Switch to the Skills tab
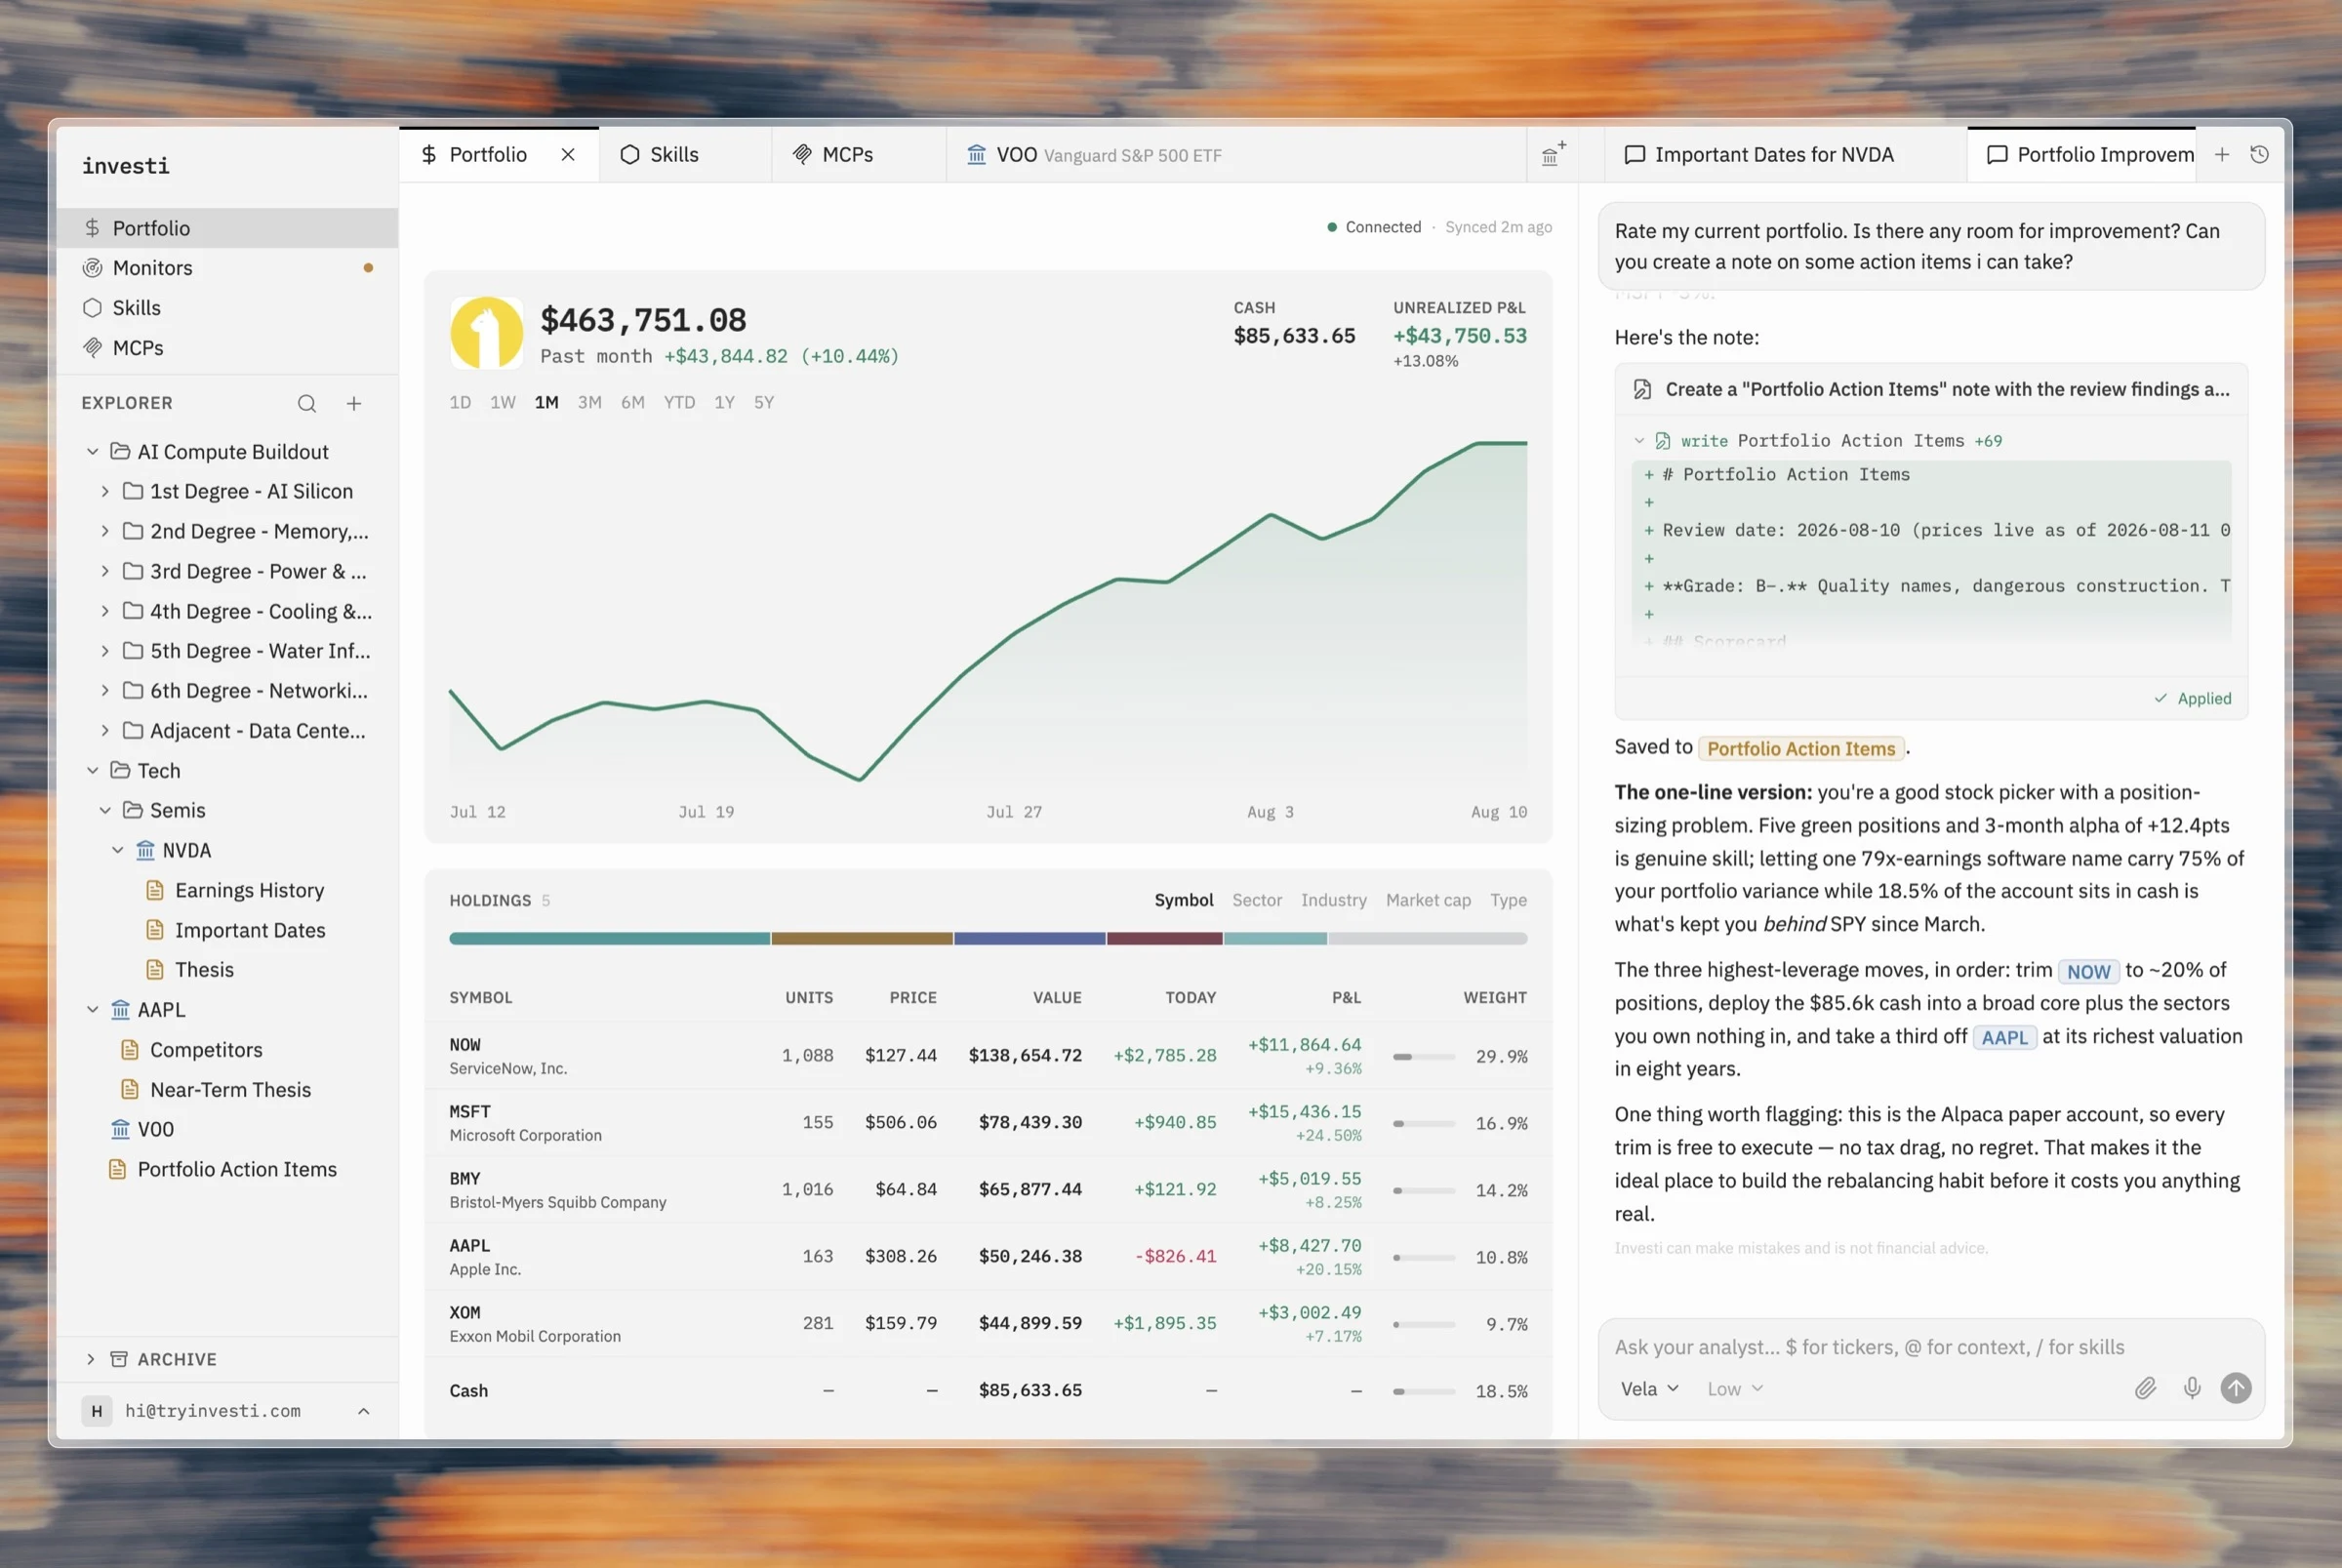 pyautogui.click(x=685, y=155)
